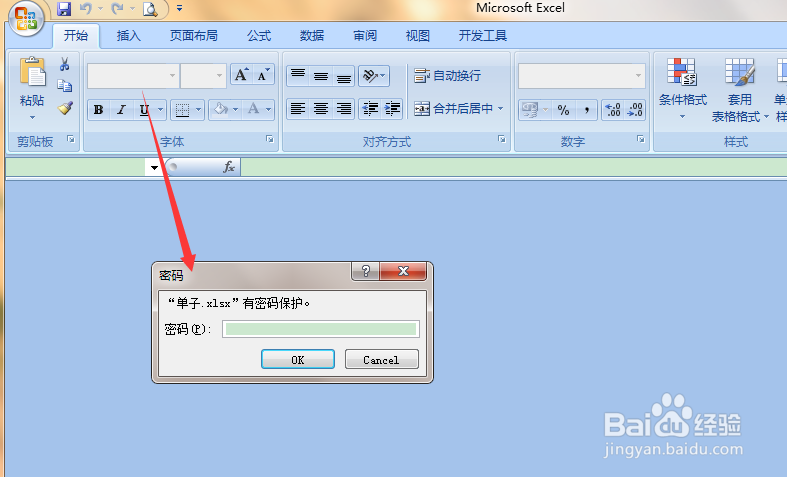Viewport: 787px width, 477px height.
Task: Click the Decrease Decimal icon
Action: (635, 109)
